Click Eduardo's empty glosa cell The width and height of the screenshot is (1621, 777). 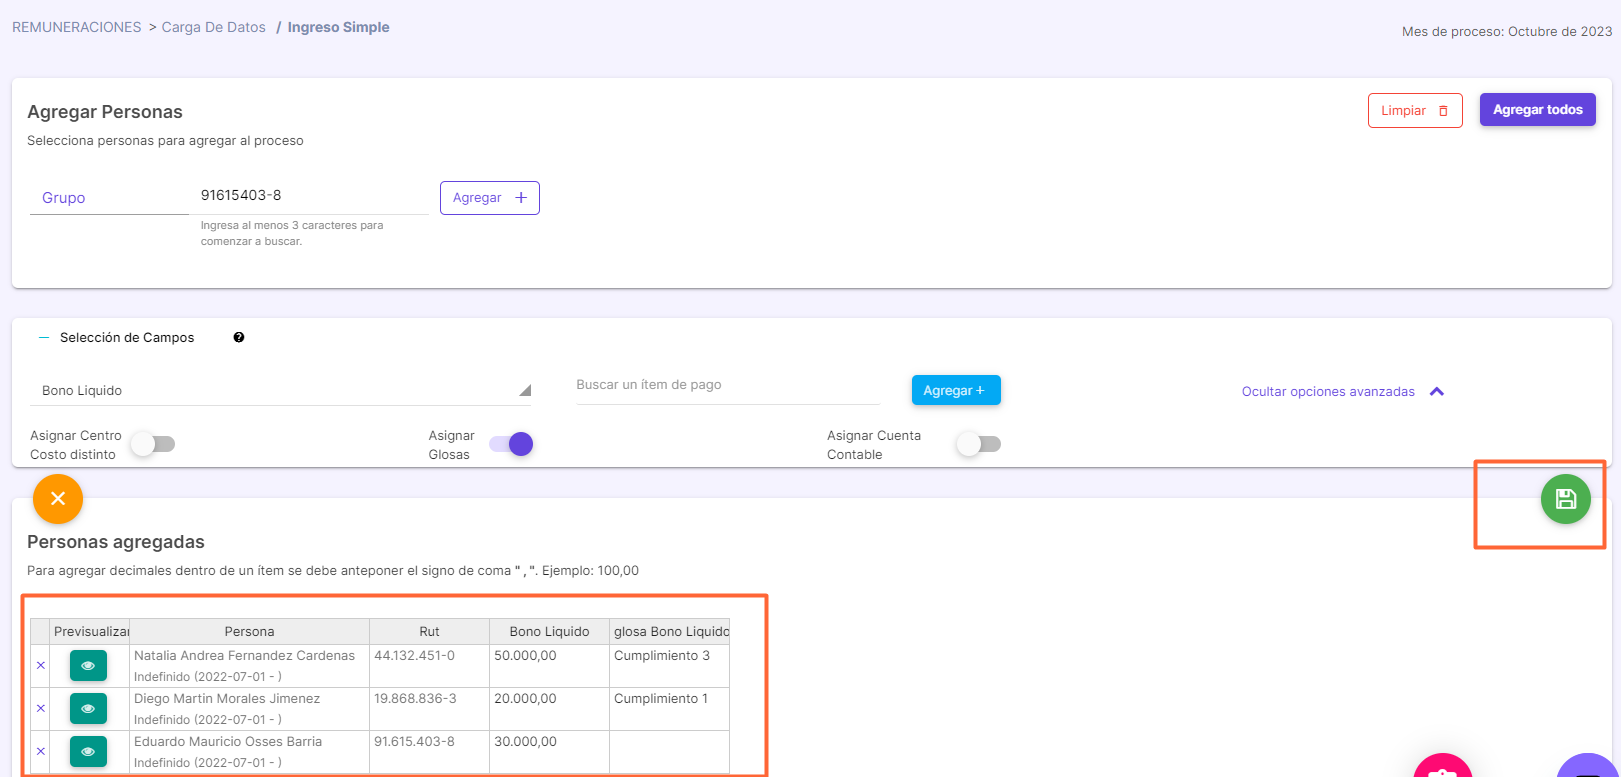(x=670, y=751)
